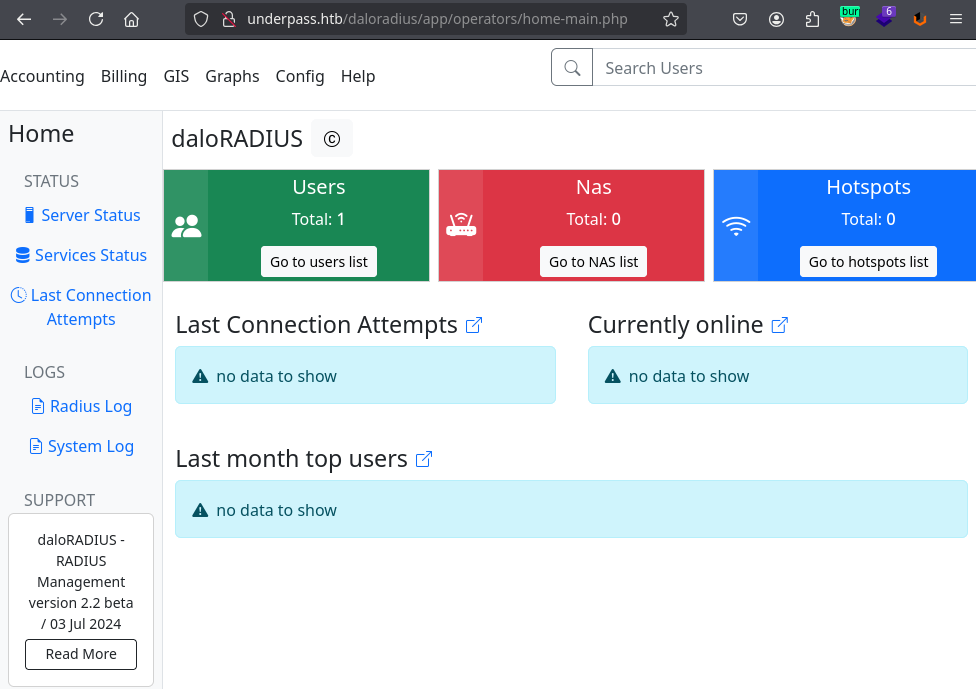This screenshot has height=689, width=976.
Task: Click Users Total: 1 text
Action: [x=318, y=219]
